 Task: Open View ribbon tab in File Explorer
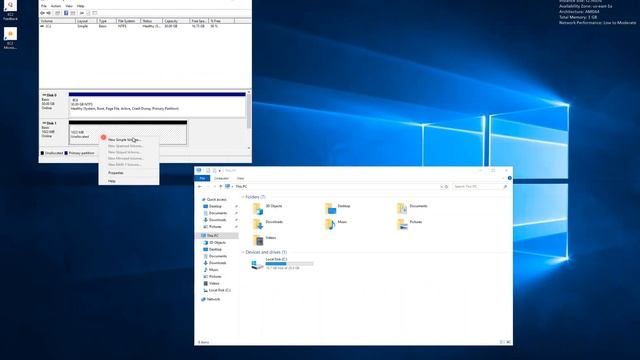(x=240, y=178)
